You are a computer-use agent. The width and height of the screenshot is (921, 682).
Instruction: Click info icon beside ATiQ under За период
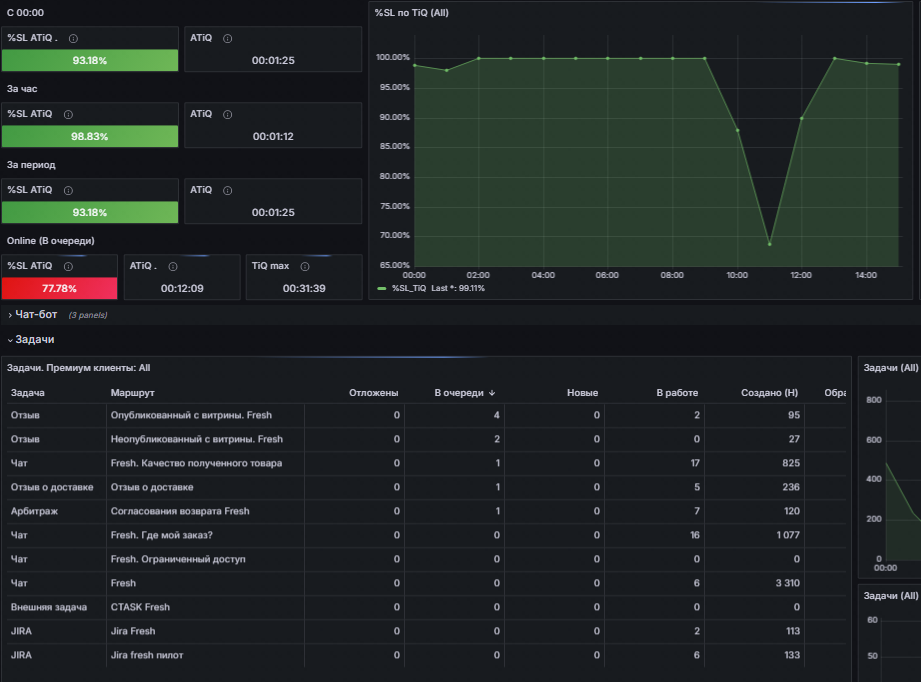(x=227, y=190)
